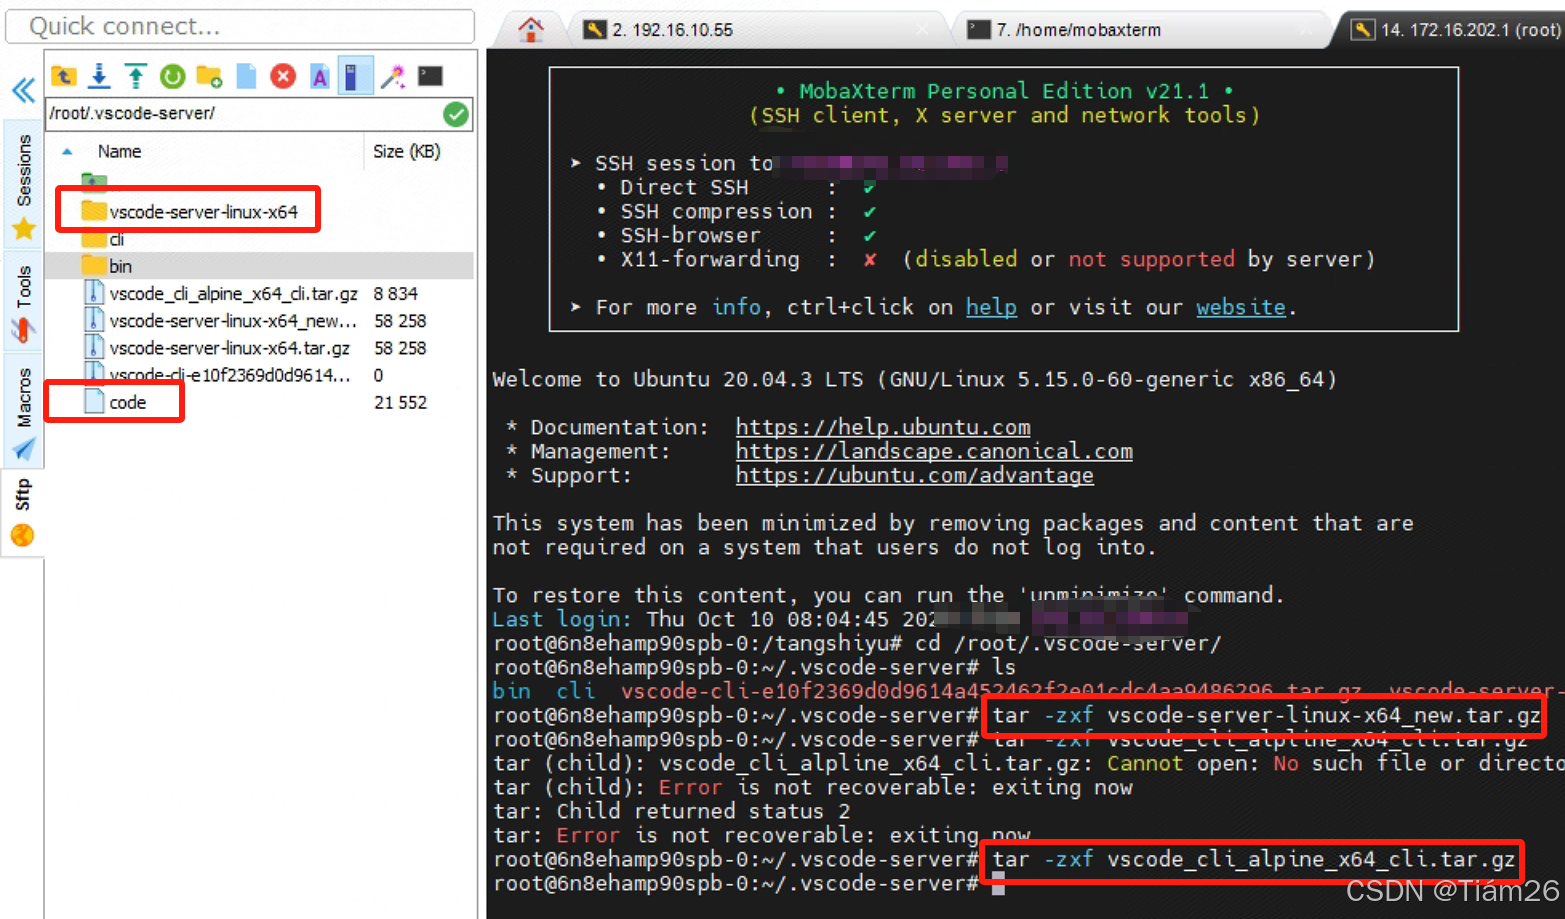Screen dimensions: 1565x919
Task: Select the 14. 172.16.202.1 root session tab
Action: [1450, 29]
